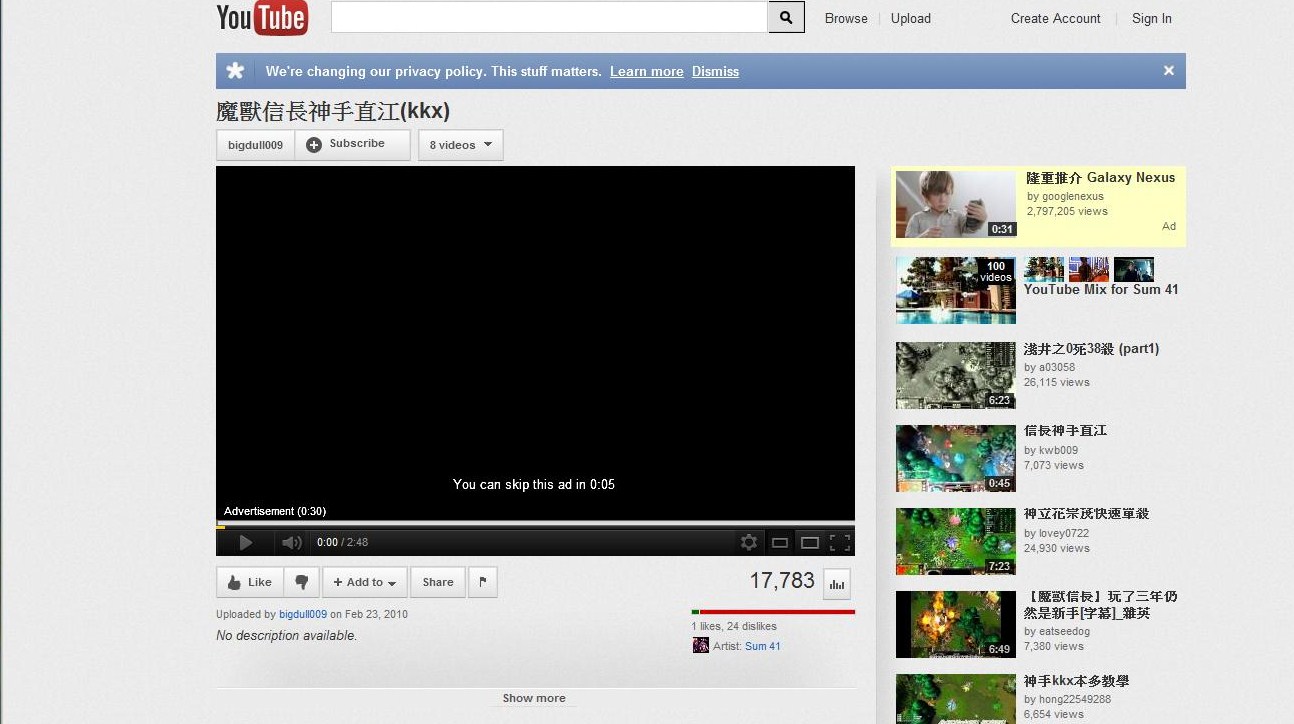The image size is (1294, 724).
Task: Click inside the search input field
Action: coord(549,17)
